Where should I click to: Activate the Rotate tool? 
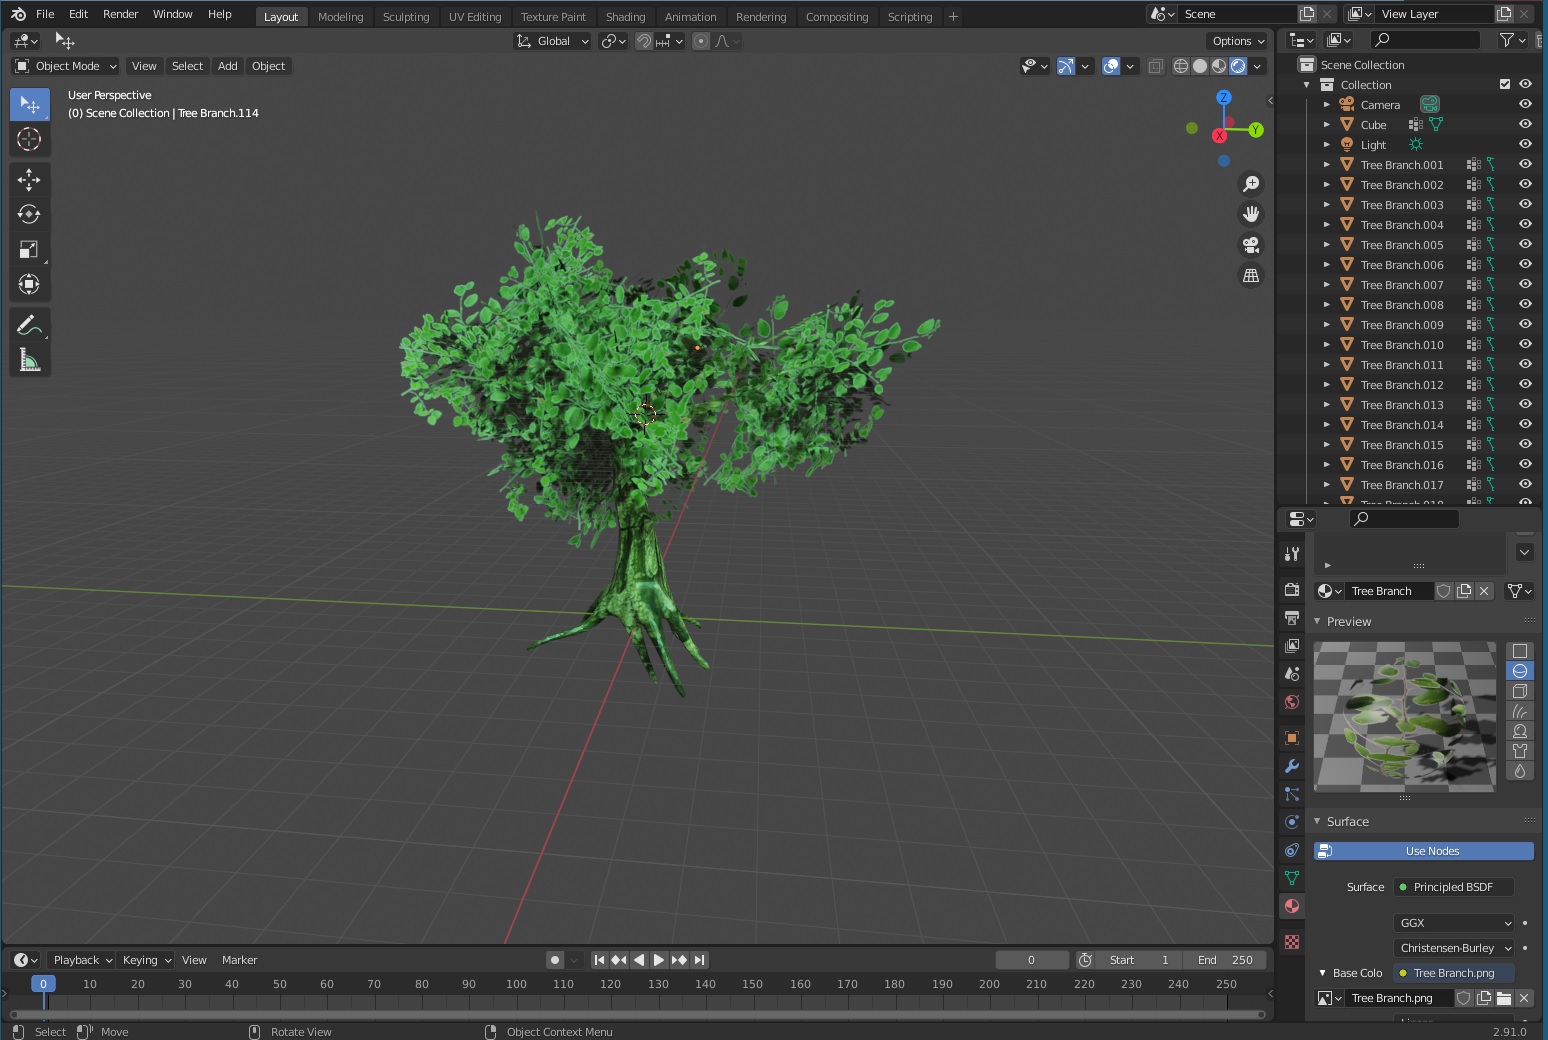click(x=29, y=215)
